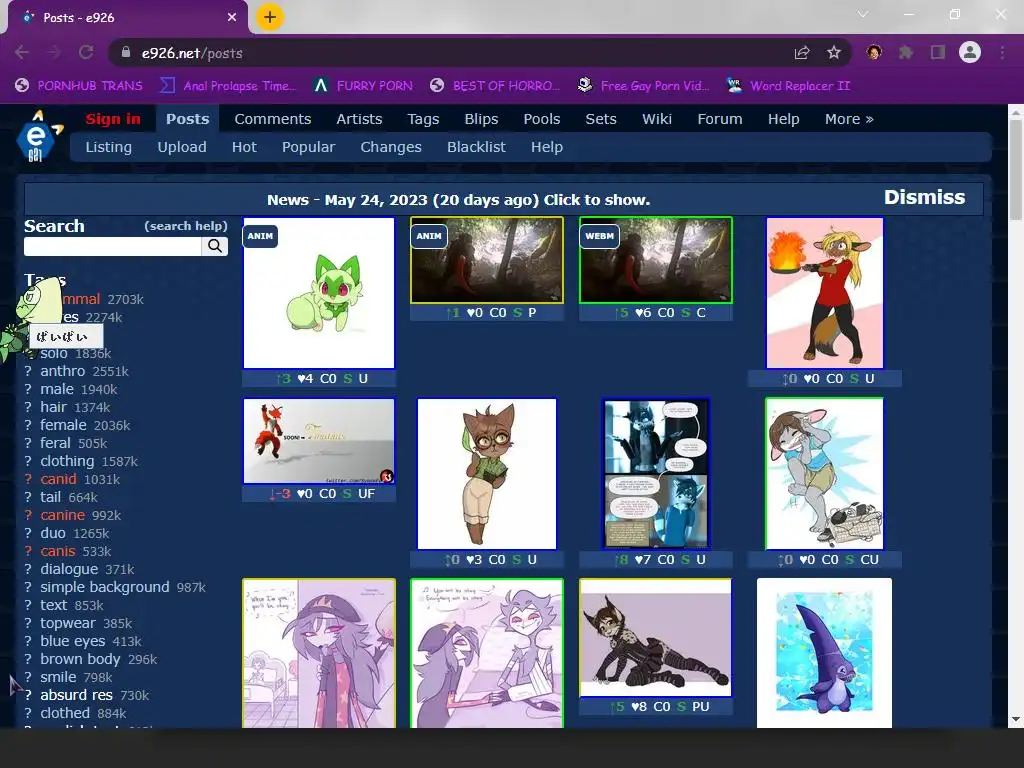Show the May 24 news banner text
Image resolution: width=1024 pixels, height=768 pixels.
458,200
